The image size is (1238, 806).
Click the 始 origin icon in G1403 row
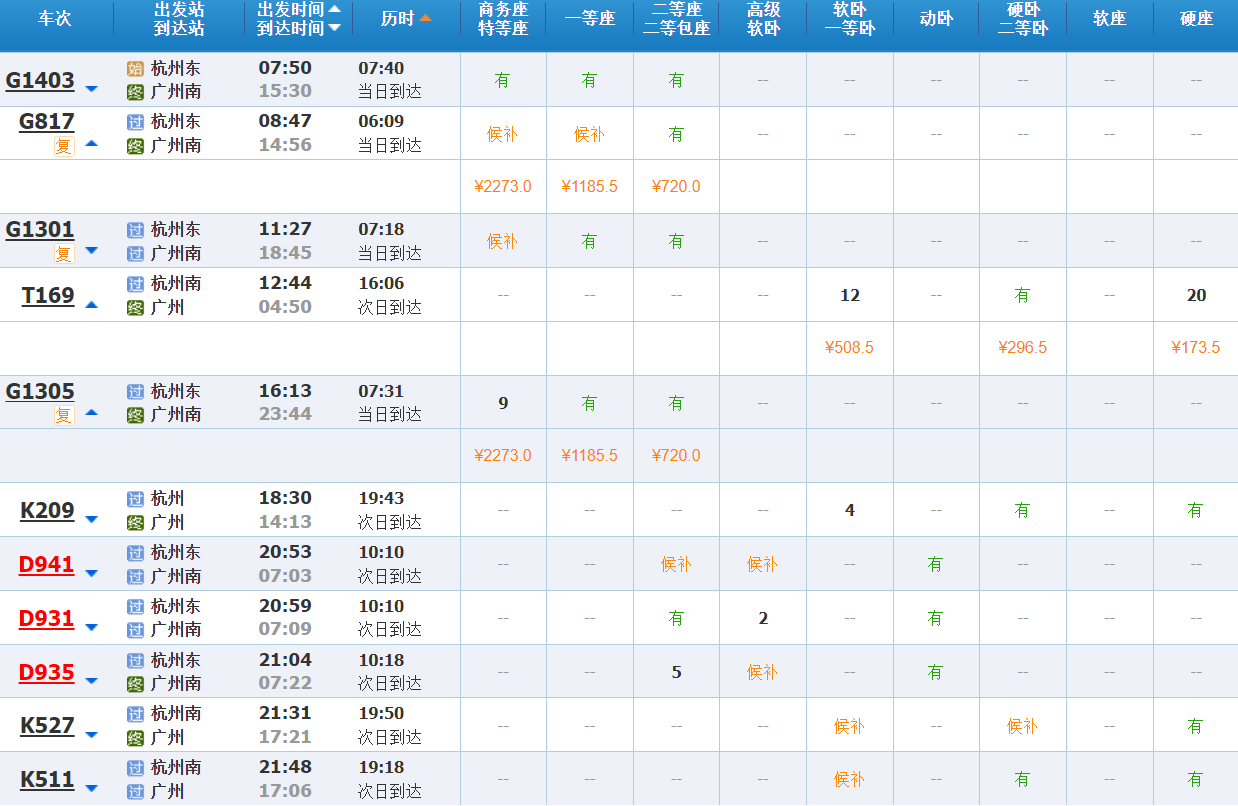tap(136, 68)
